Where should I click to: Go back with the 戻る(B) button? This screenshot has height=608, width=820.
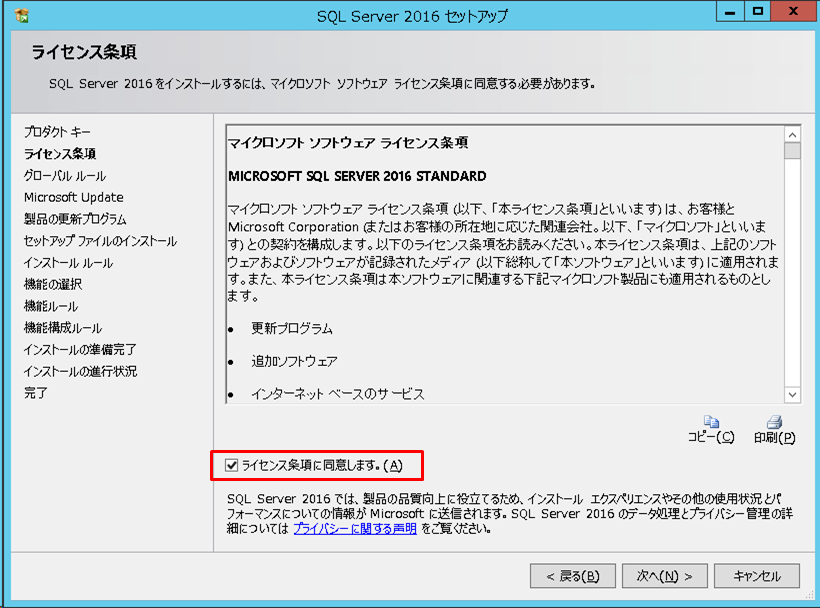pos(573,576)
